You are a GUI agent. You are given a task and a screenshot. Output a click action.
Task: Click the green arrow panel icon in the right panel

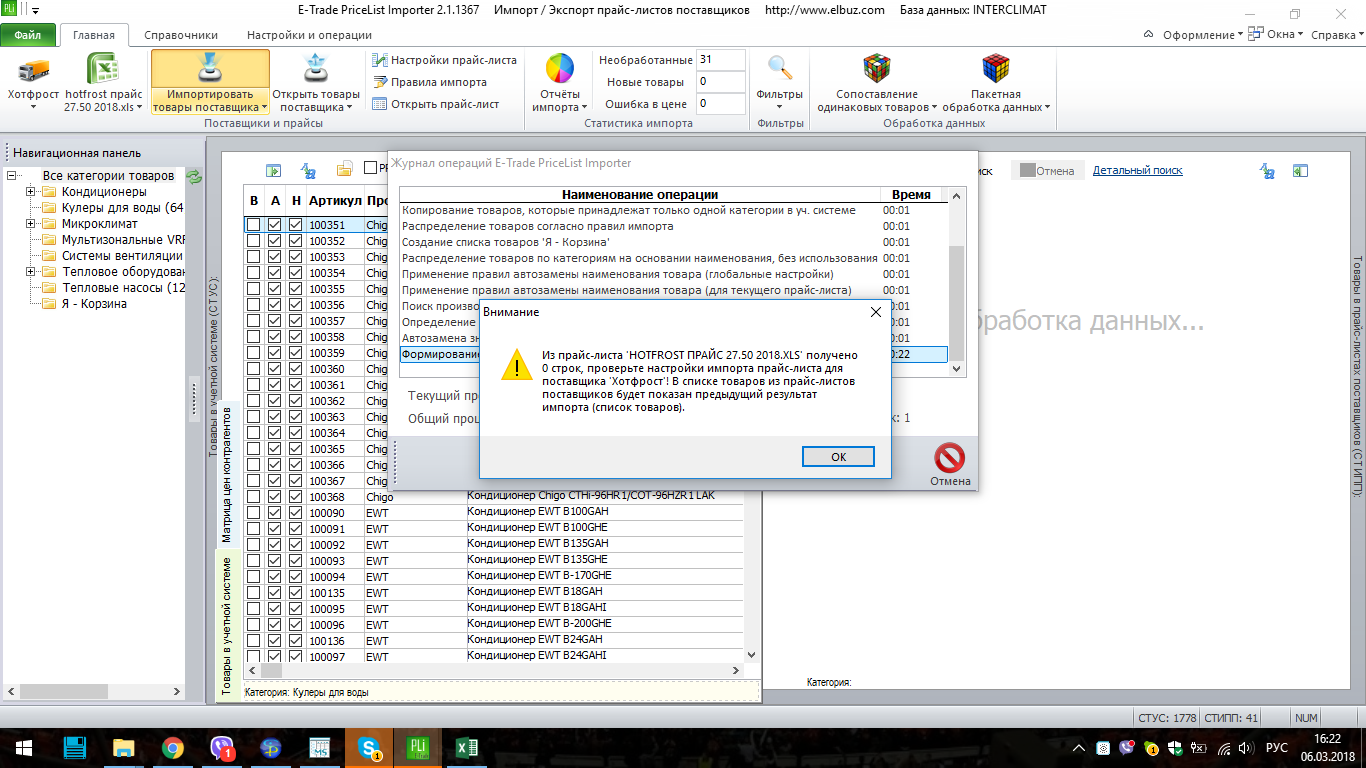click(1301, 171)
